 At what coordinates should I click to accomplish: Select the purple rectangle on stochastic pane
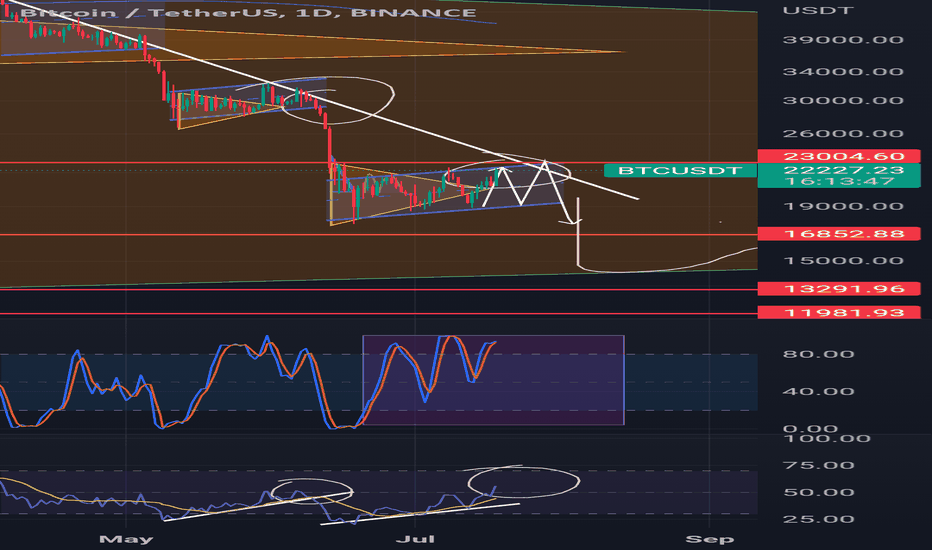493,381
